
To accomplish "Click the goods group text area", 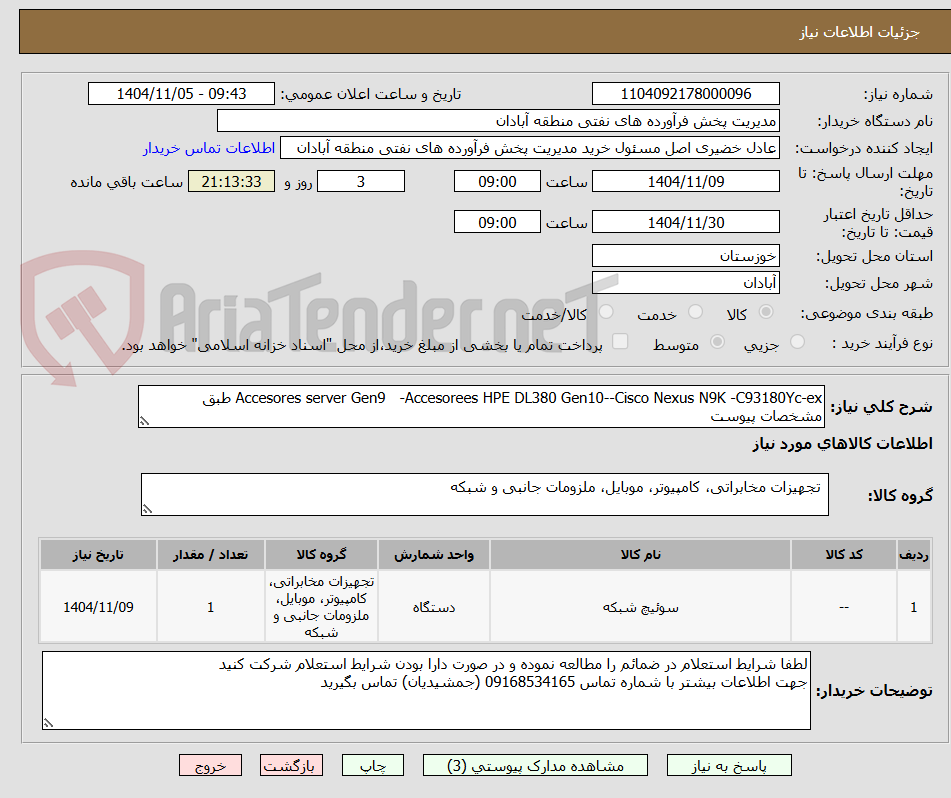I will click(485, 495).
